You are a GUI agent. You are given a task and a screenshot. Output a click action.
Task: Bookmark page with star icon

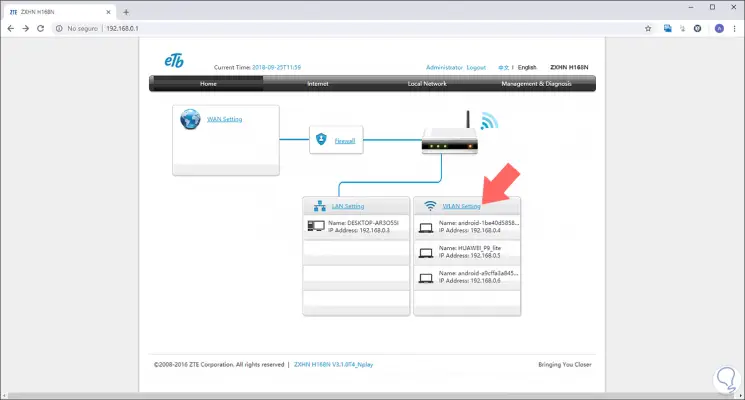click(648, 29)
